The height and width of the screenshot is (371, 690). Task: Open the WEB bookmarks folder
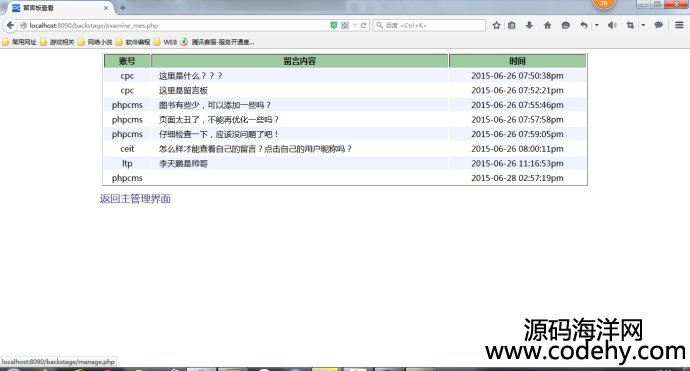165,42
